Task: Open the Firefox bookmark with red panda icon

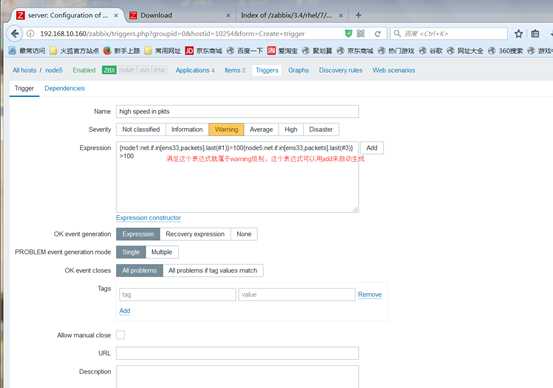Action: tap(121, 51)
